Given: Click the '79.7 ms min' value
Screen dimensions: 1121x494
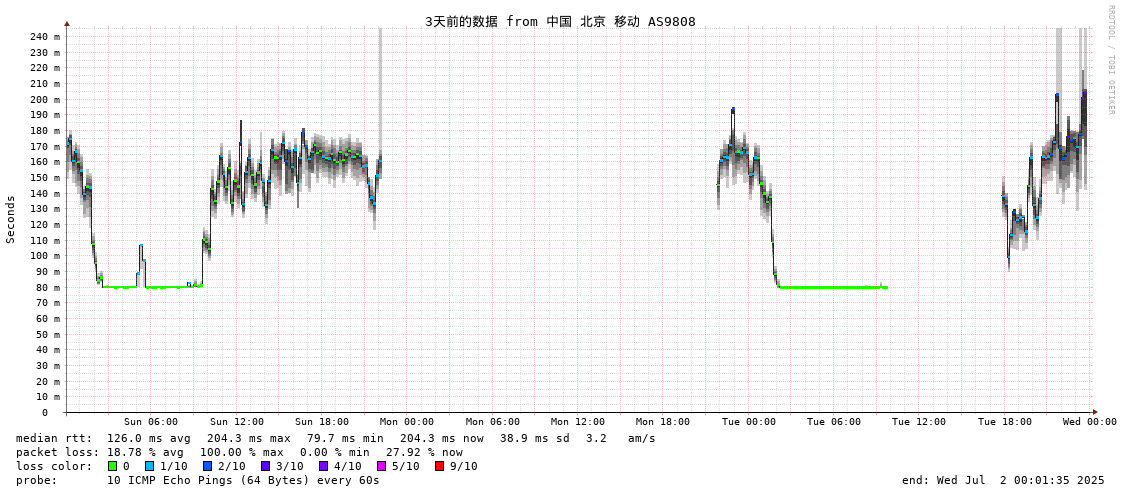Looking at the screenshot, I should (x=345, y=438).
